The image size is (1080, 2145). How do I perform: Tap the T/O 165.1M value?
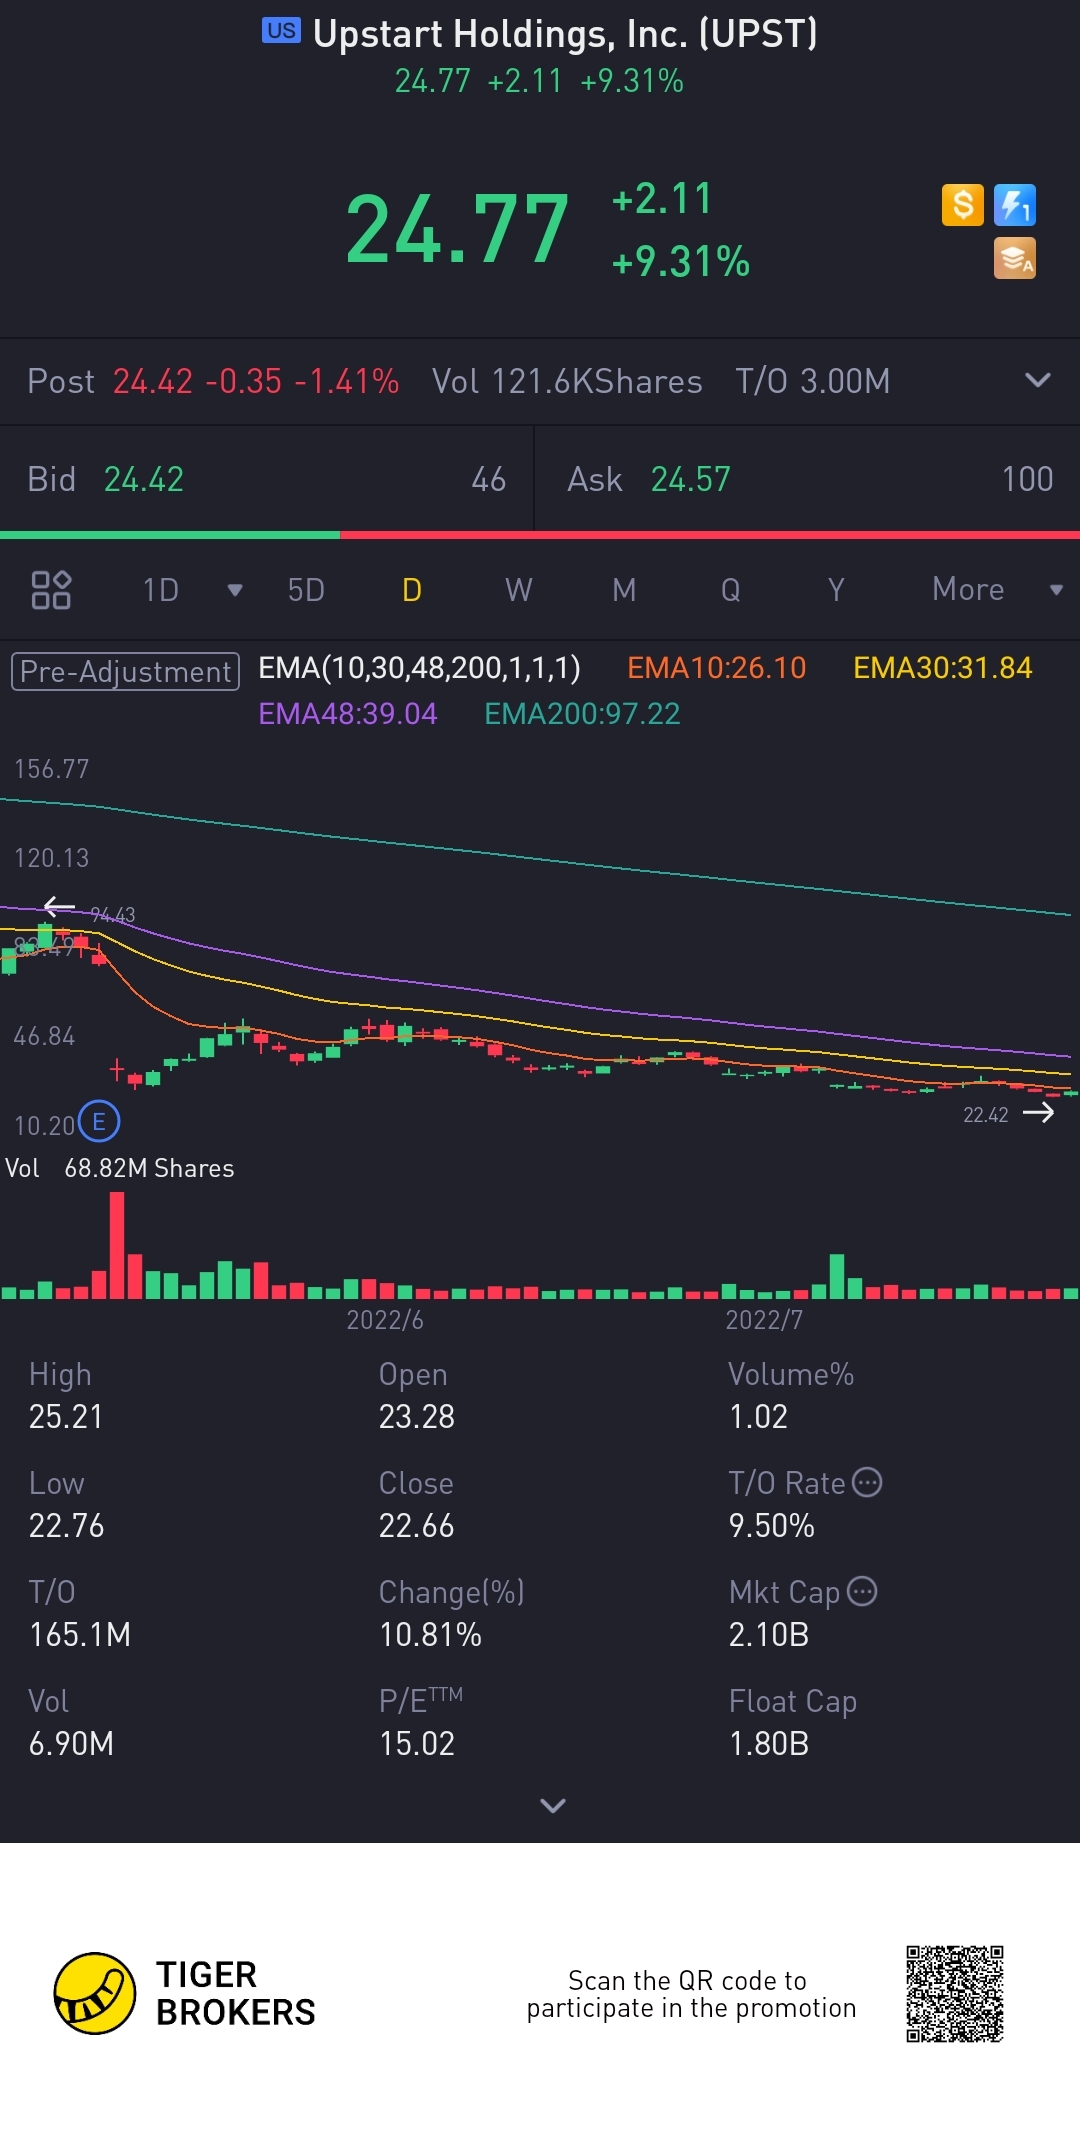[x=80, y=1634]
